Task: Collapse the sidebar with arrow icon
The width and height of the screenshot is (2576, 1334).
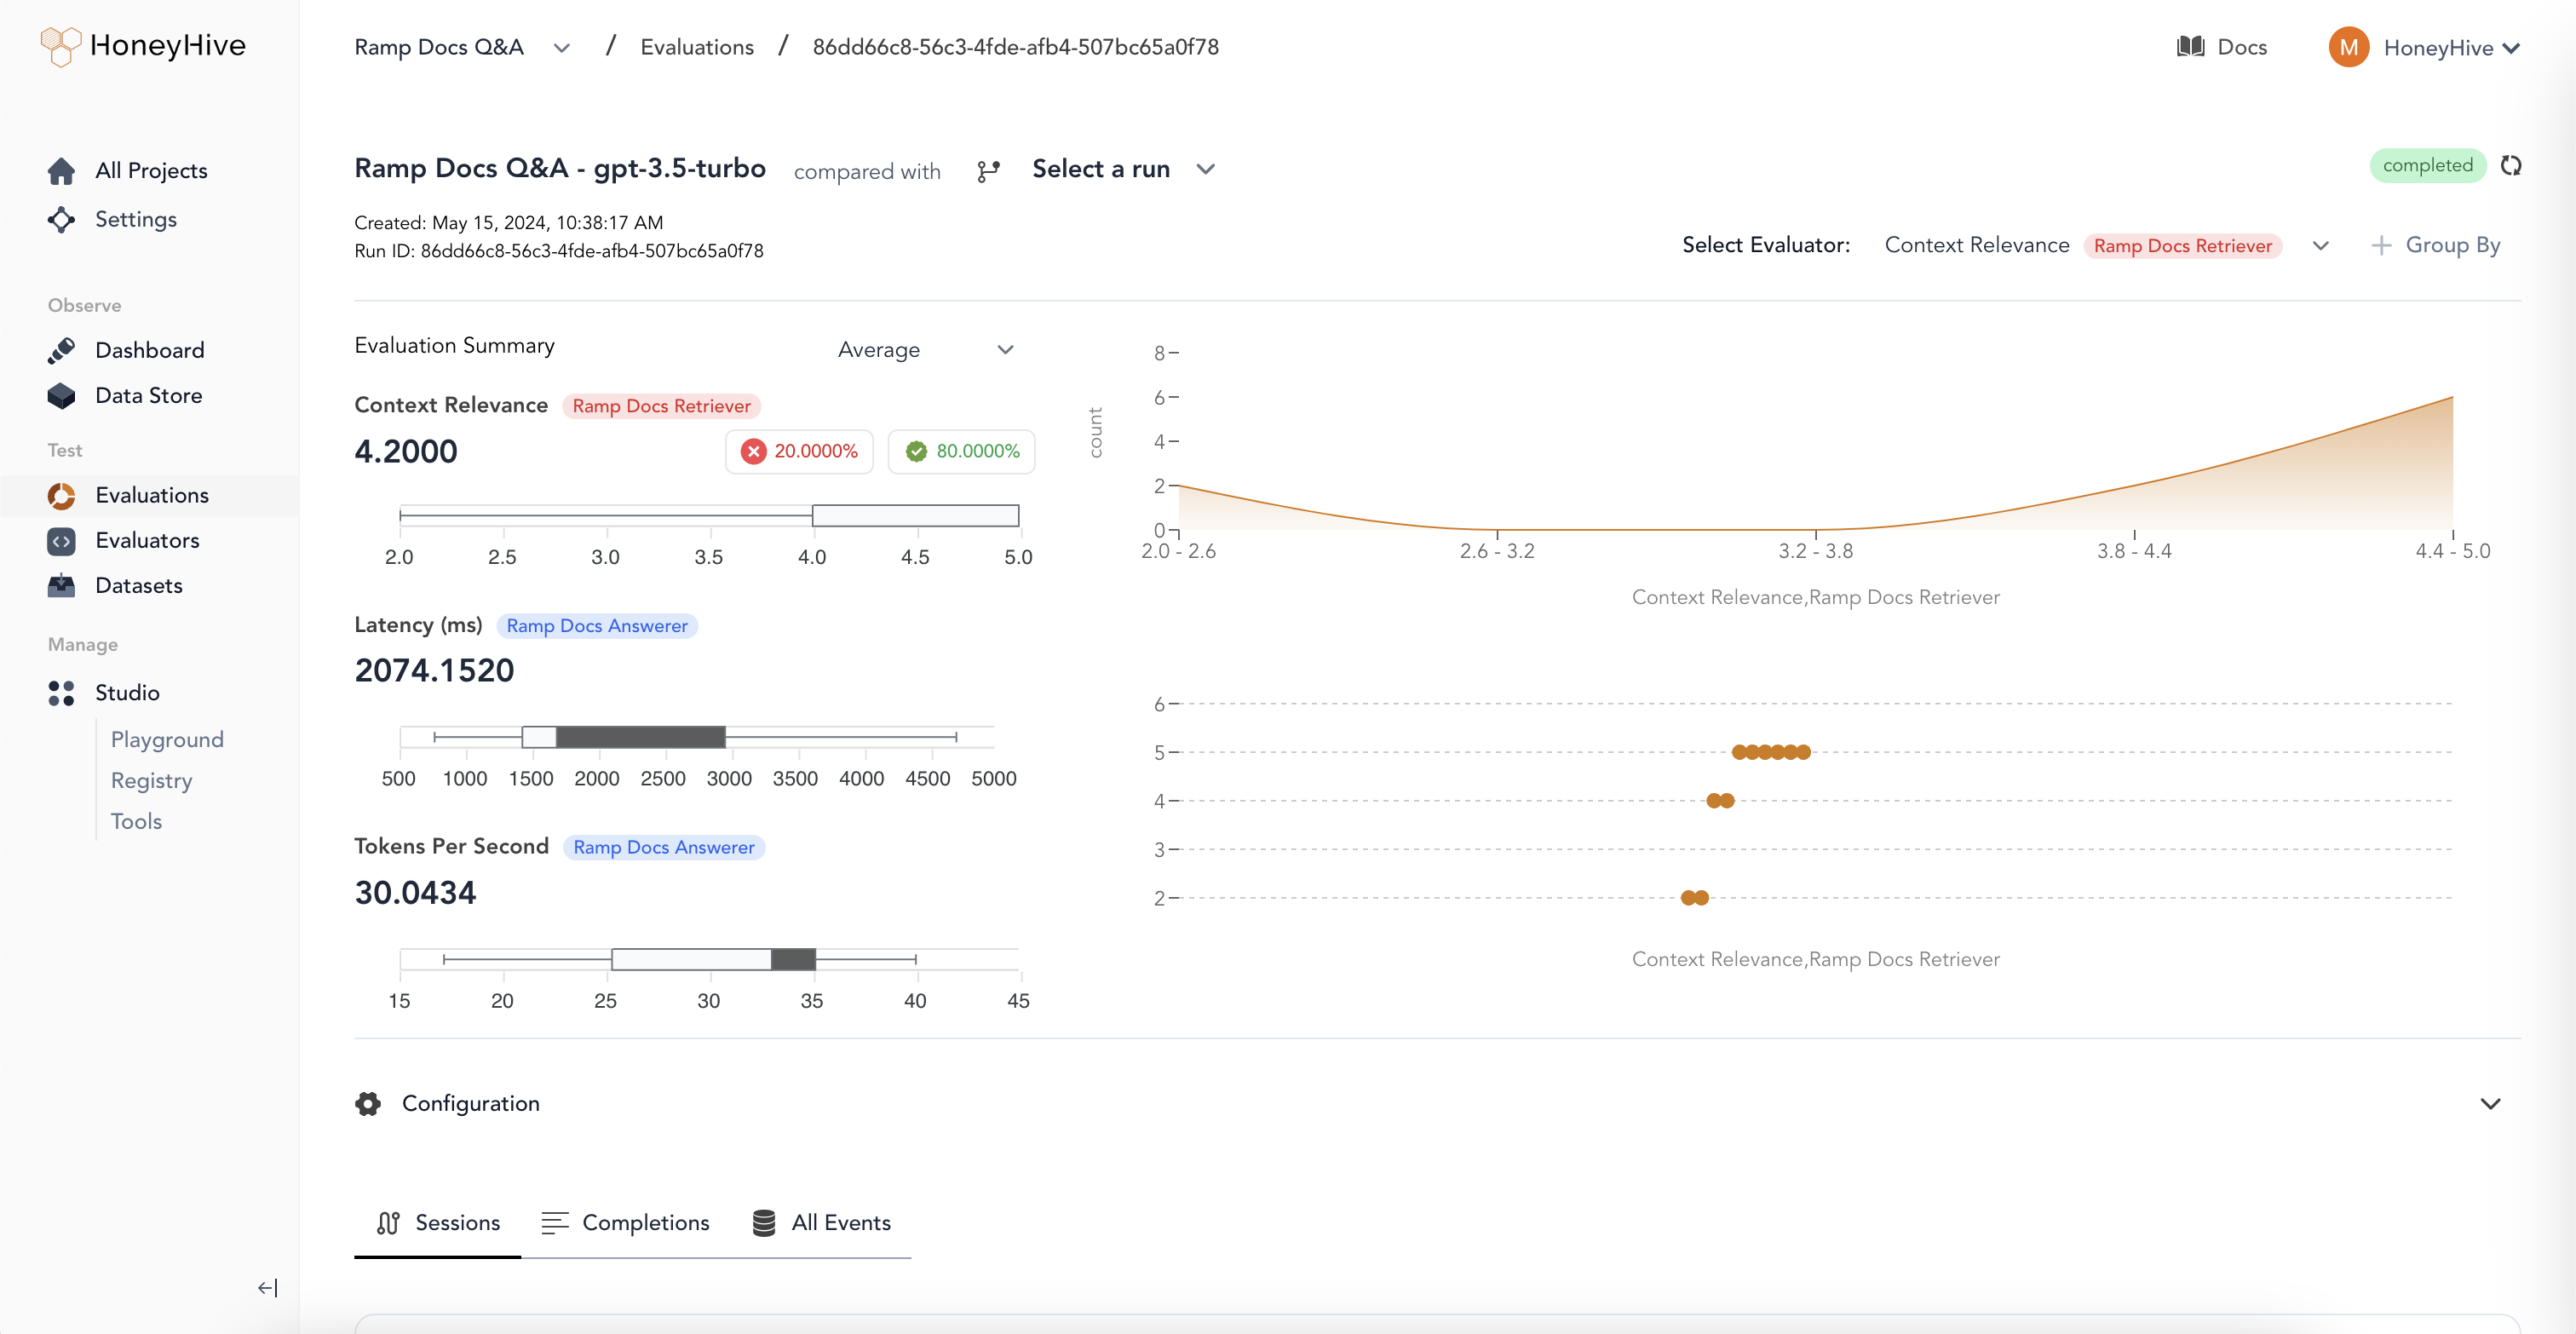Action: (267, 1288)
